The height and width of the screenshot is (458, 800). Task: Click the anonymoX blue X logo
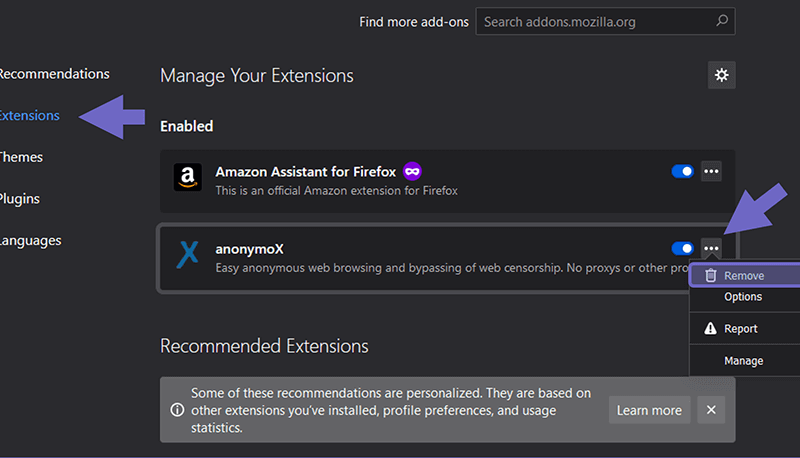[x=188, y=255]
